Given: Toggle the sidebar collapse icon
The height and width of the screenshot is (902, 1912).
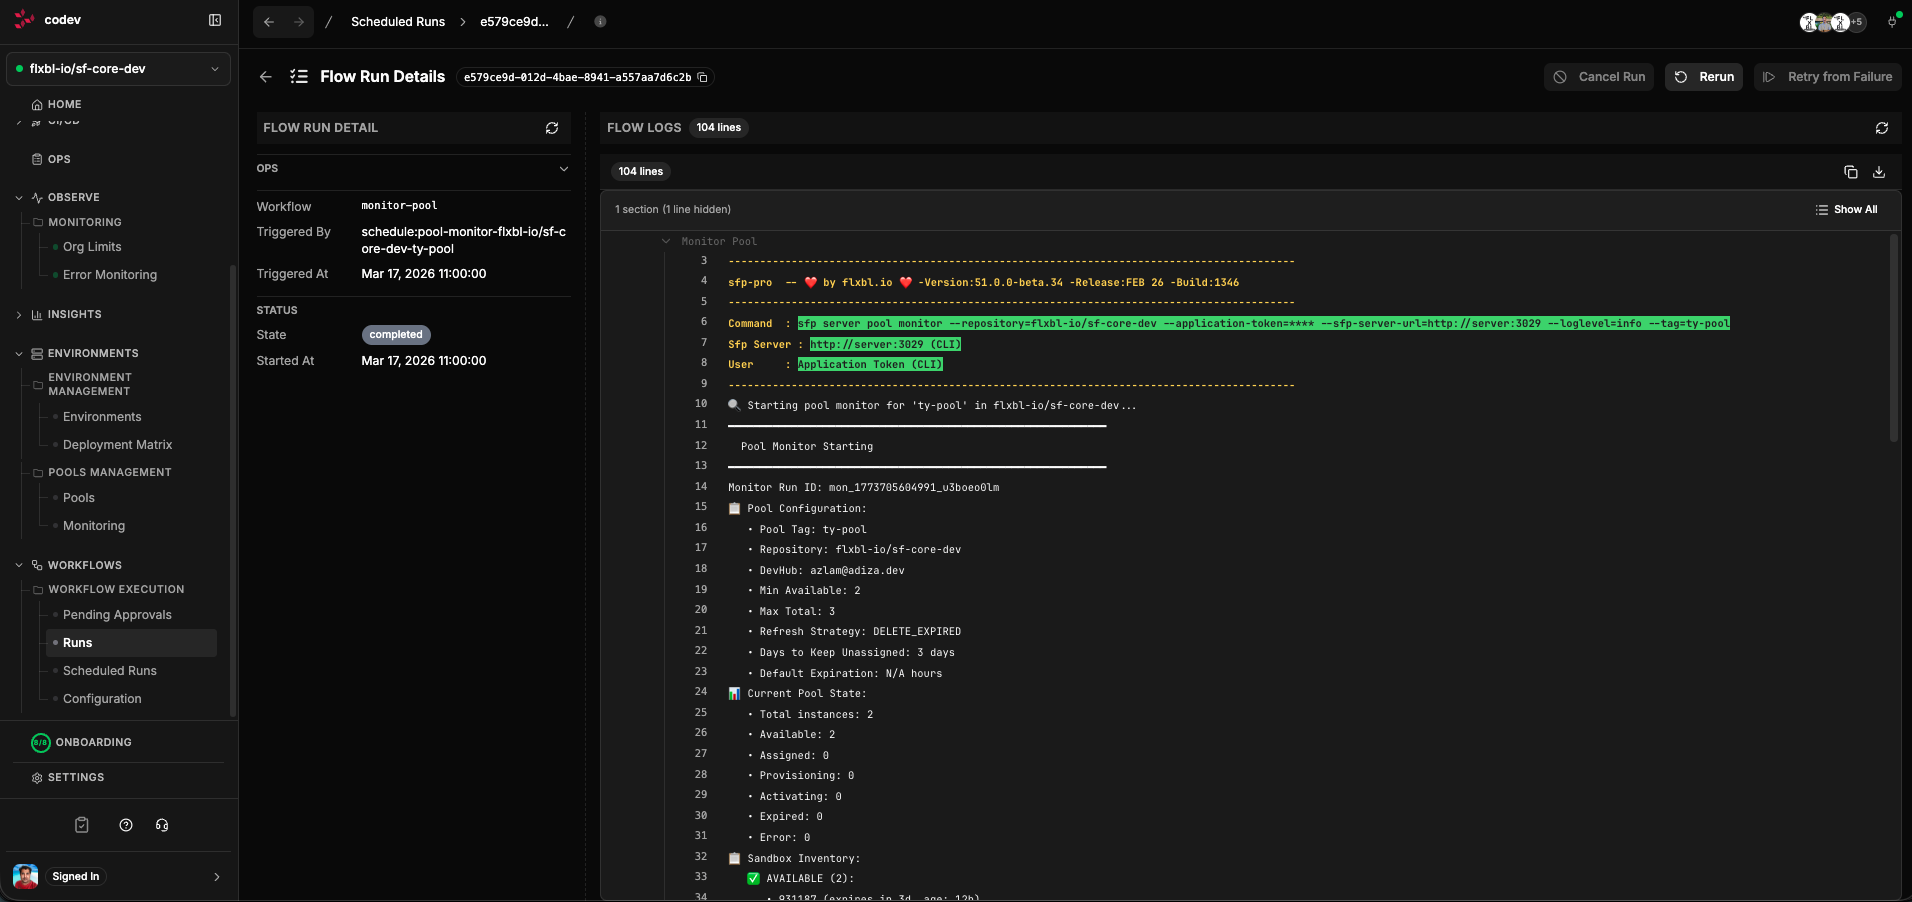Looking at the screenshot, I should [214, 20].
